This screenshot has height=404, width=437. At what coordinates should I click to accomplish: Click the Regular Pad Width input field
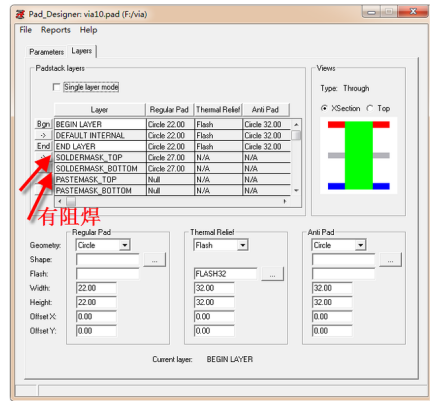coord(96,288)
